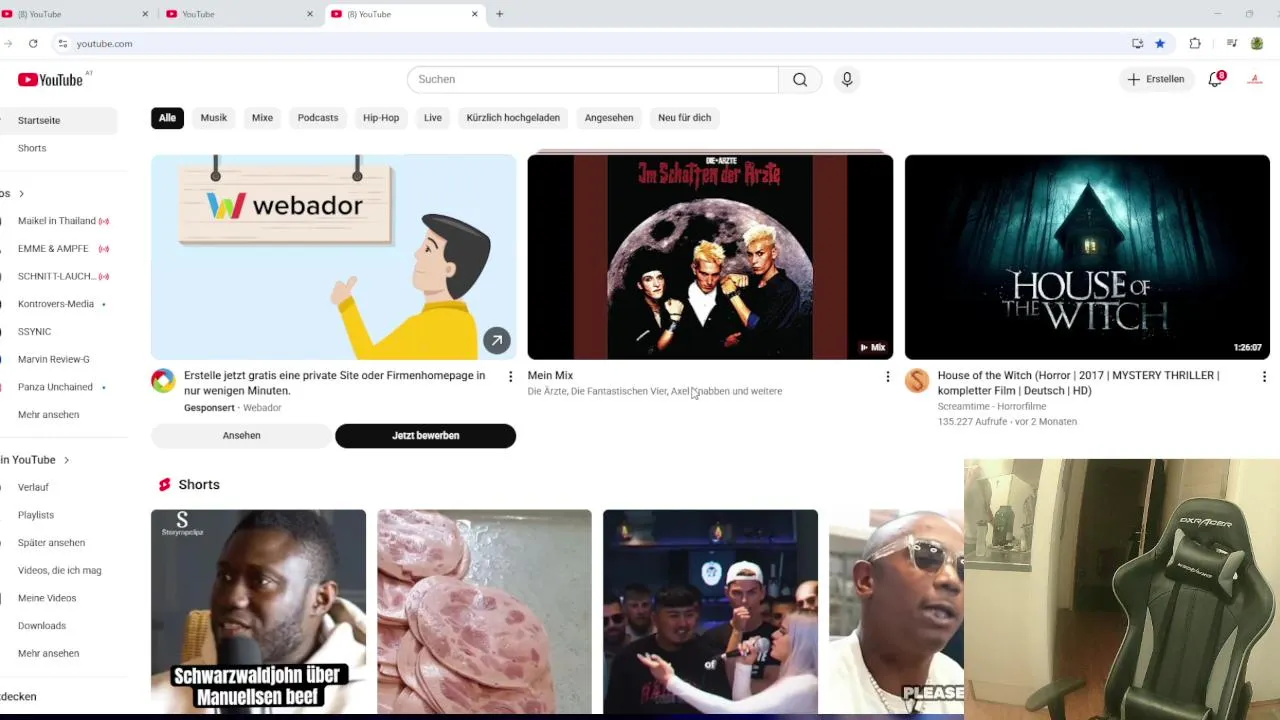This screenshot has height=720, width=1280.
Task: Click into the Suchen search field
Action: click(592, 80)
